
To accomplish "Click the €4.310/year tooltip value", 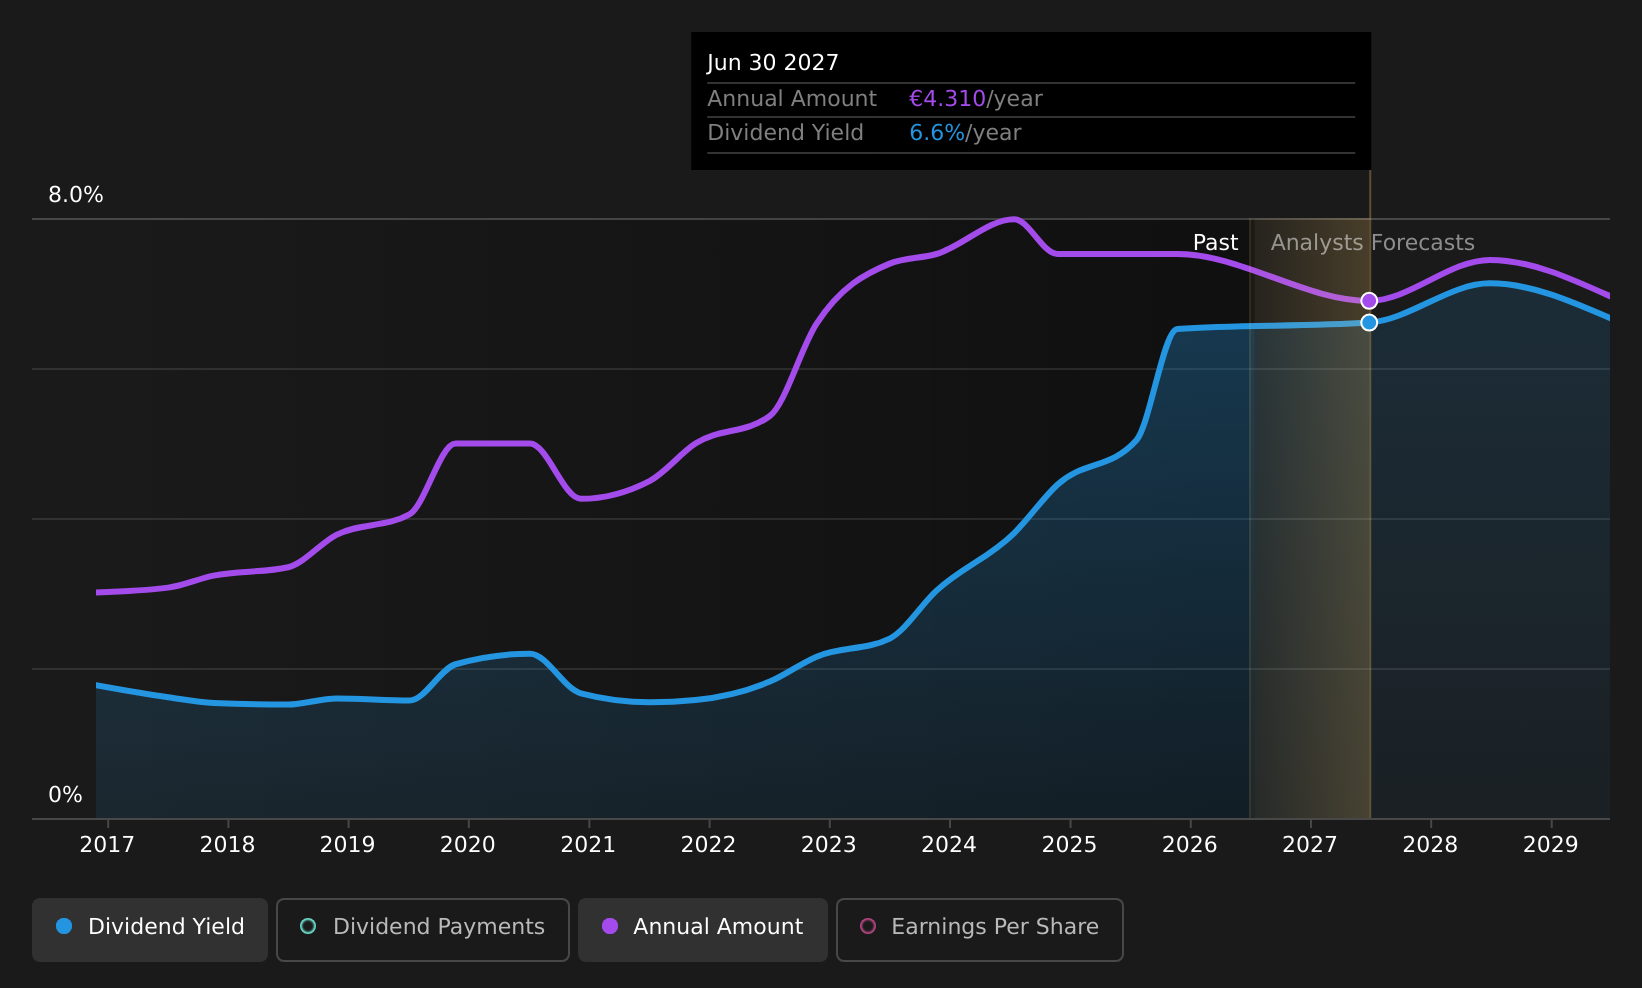I will point(975,99).
